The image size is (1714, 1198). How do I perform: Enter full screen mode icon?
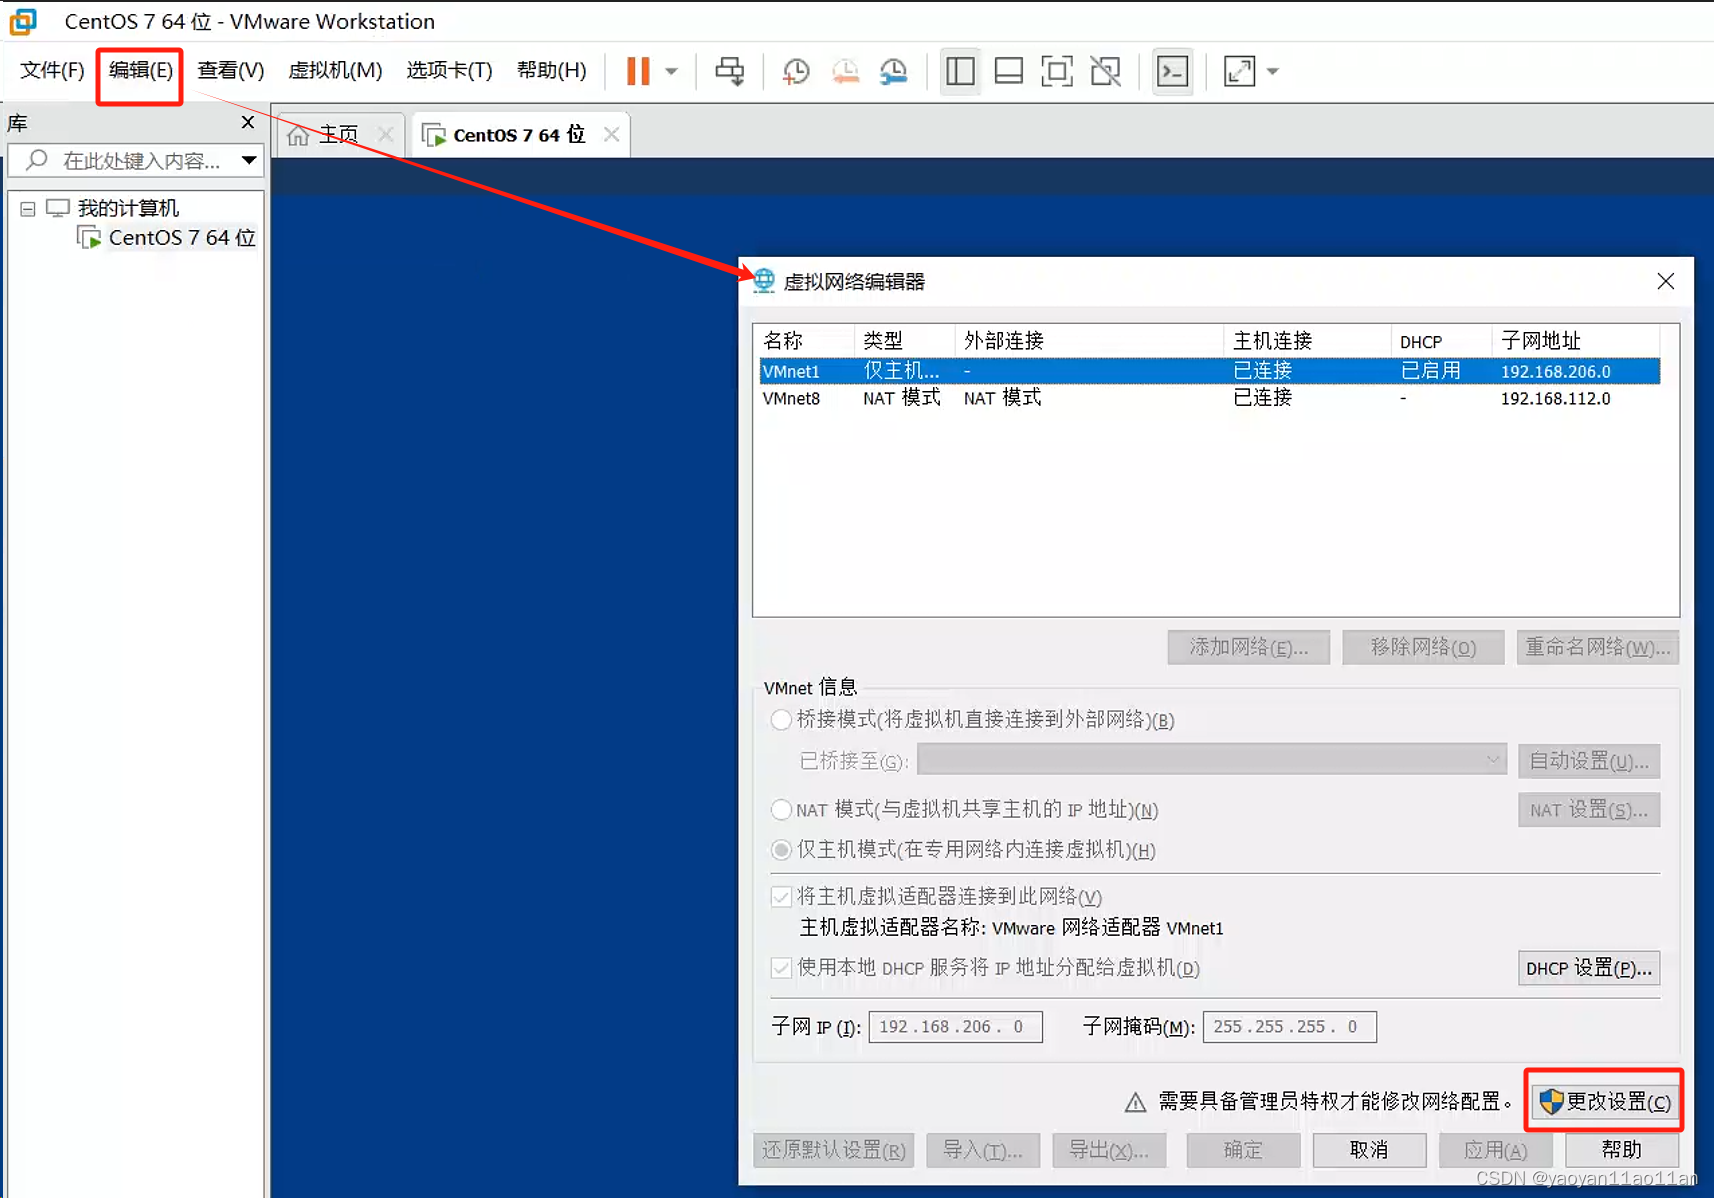[1057, 71]
